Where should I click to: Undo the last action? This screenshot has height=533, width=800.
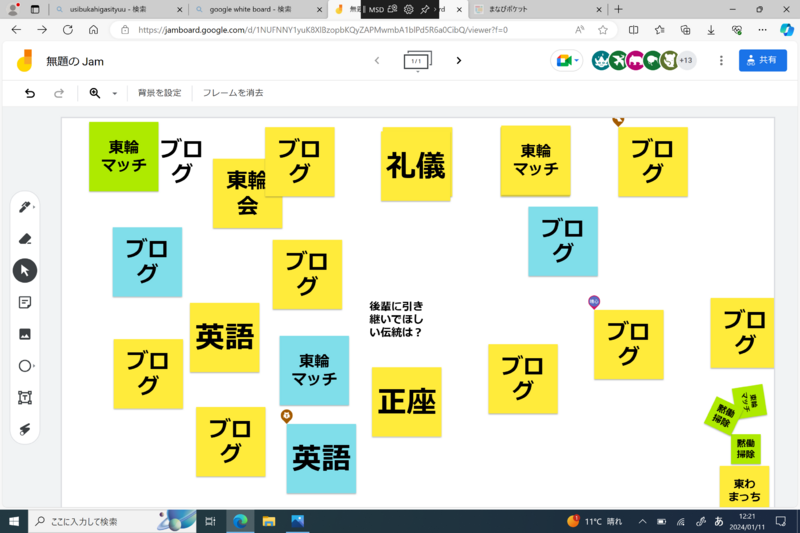point(30,93)
